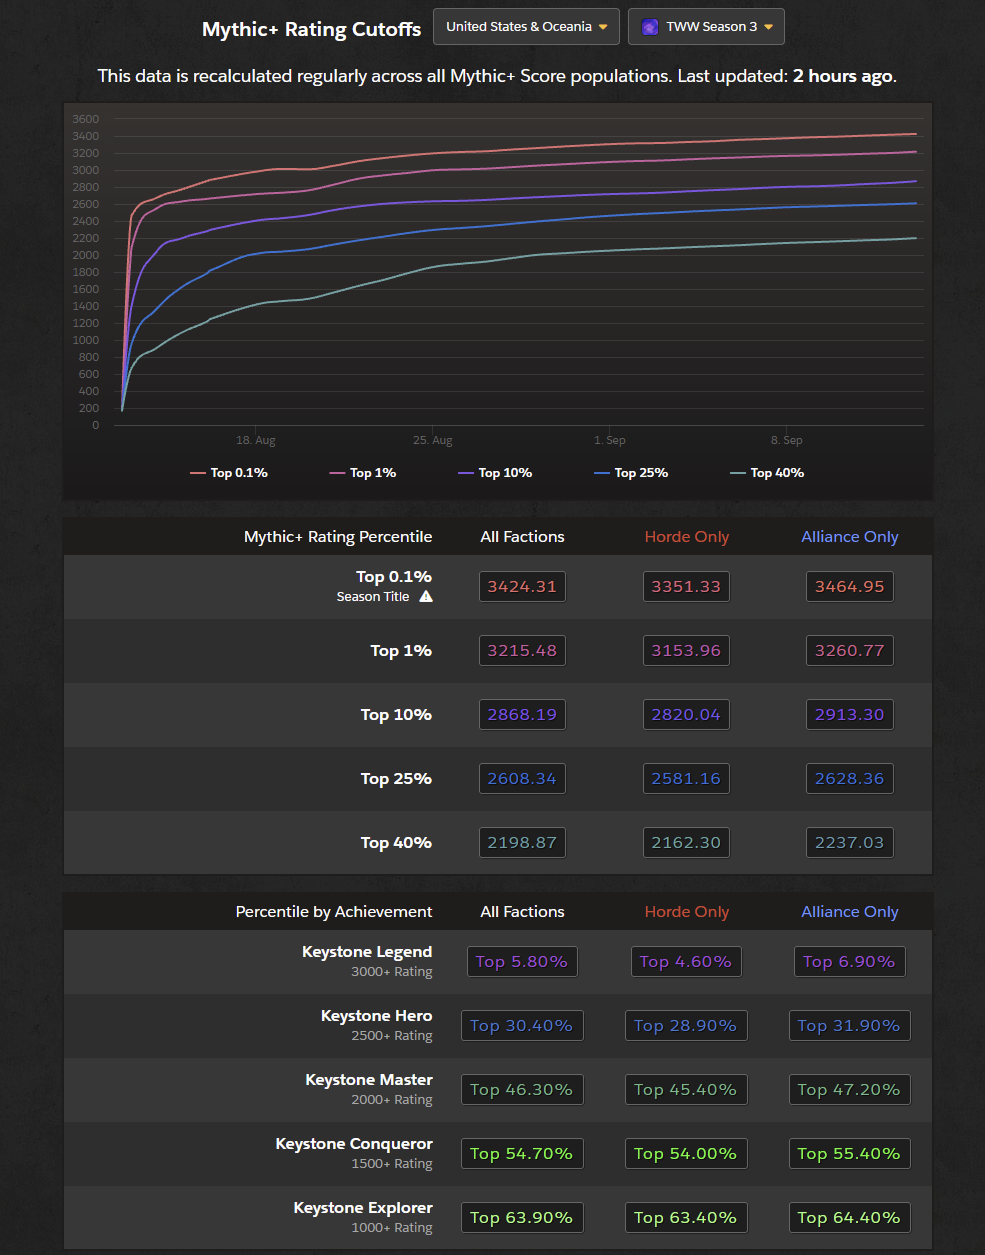Open the TWW Season 3 dropdown
This screenshot has width=985, height=1255.
[x=706, y=27]
